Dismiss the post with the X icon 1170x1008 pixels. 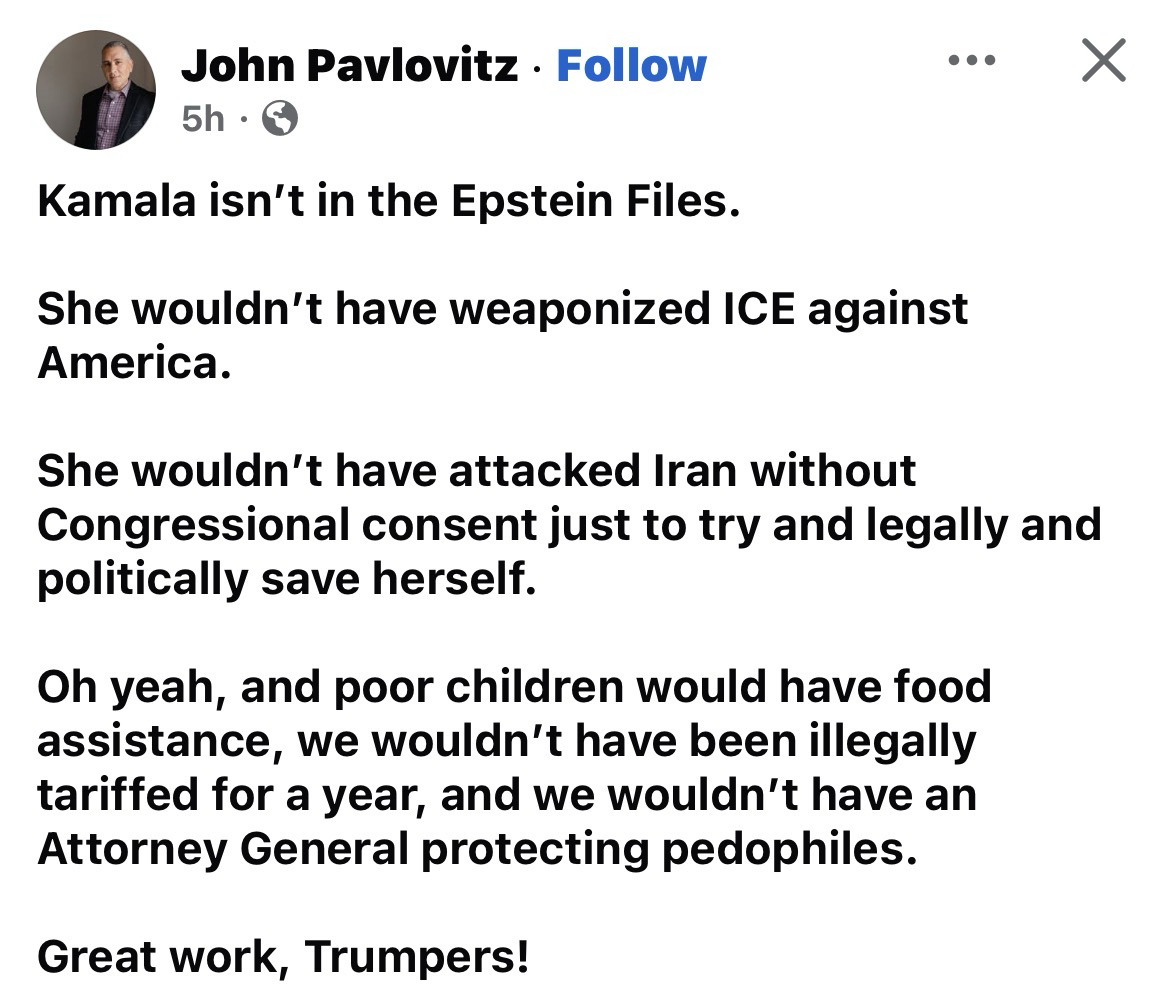coord(1103,61)
